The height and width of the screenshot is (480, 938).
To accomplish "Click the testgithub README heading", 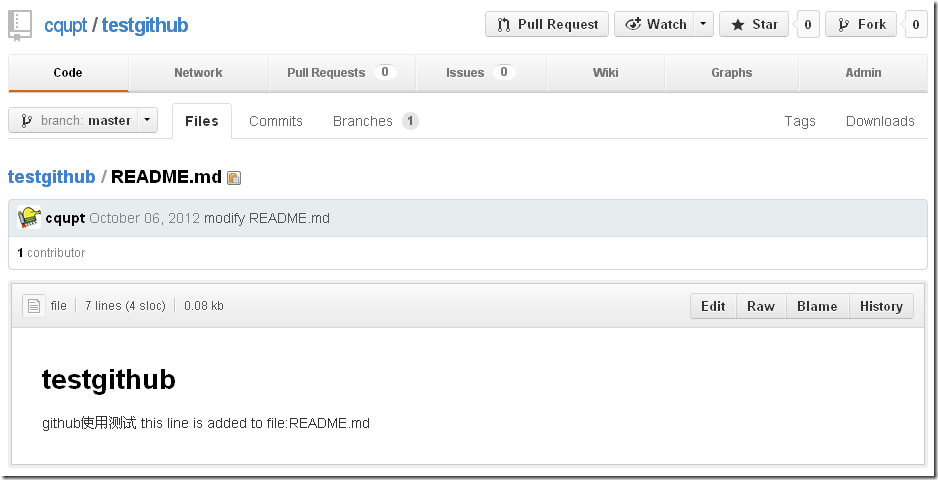I will 108,379.
